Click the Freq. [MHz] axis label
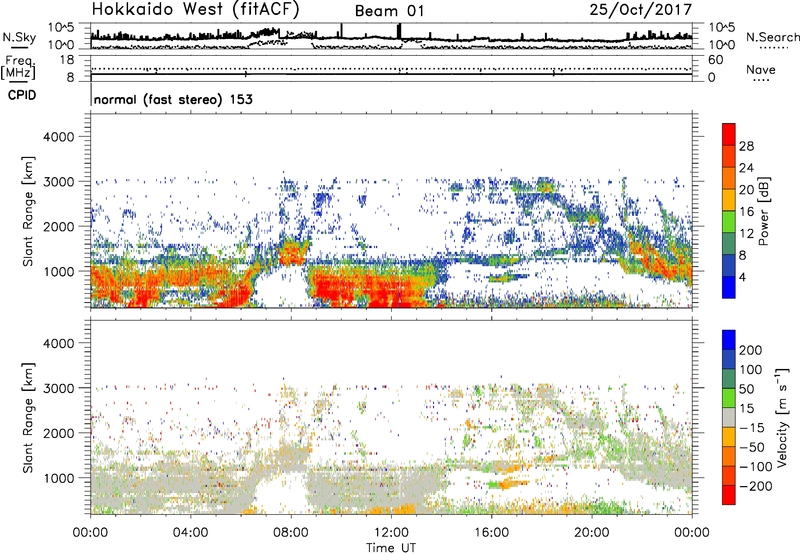This screenshot has height=554, width=800. click(x=18, y=67)
